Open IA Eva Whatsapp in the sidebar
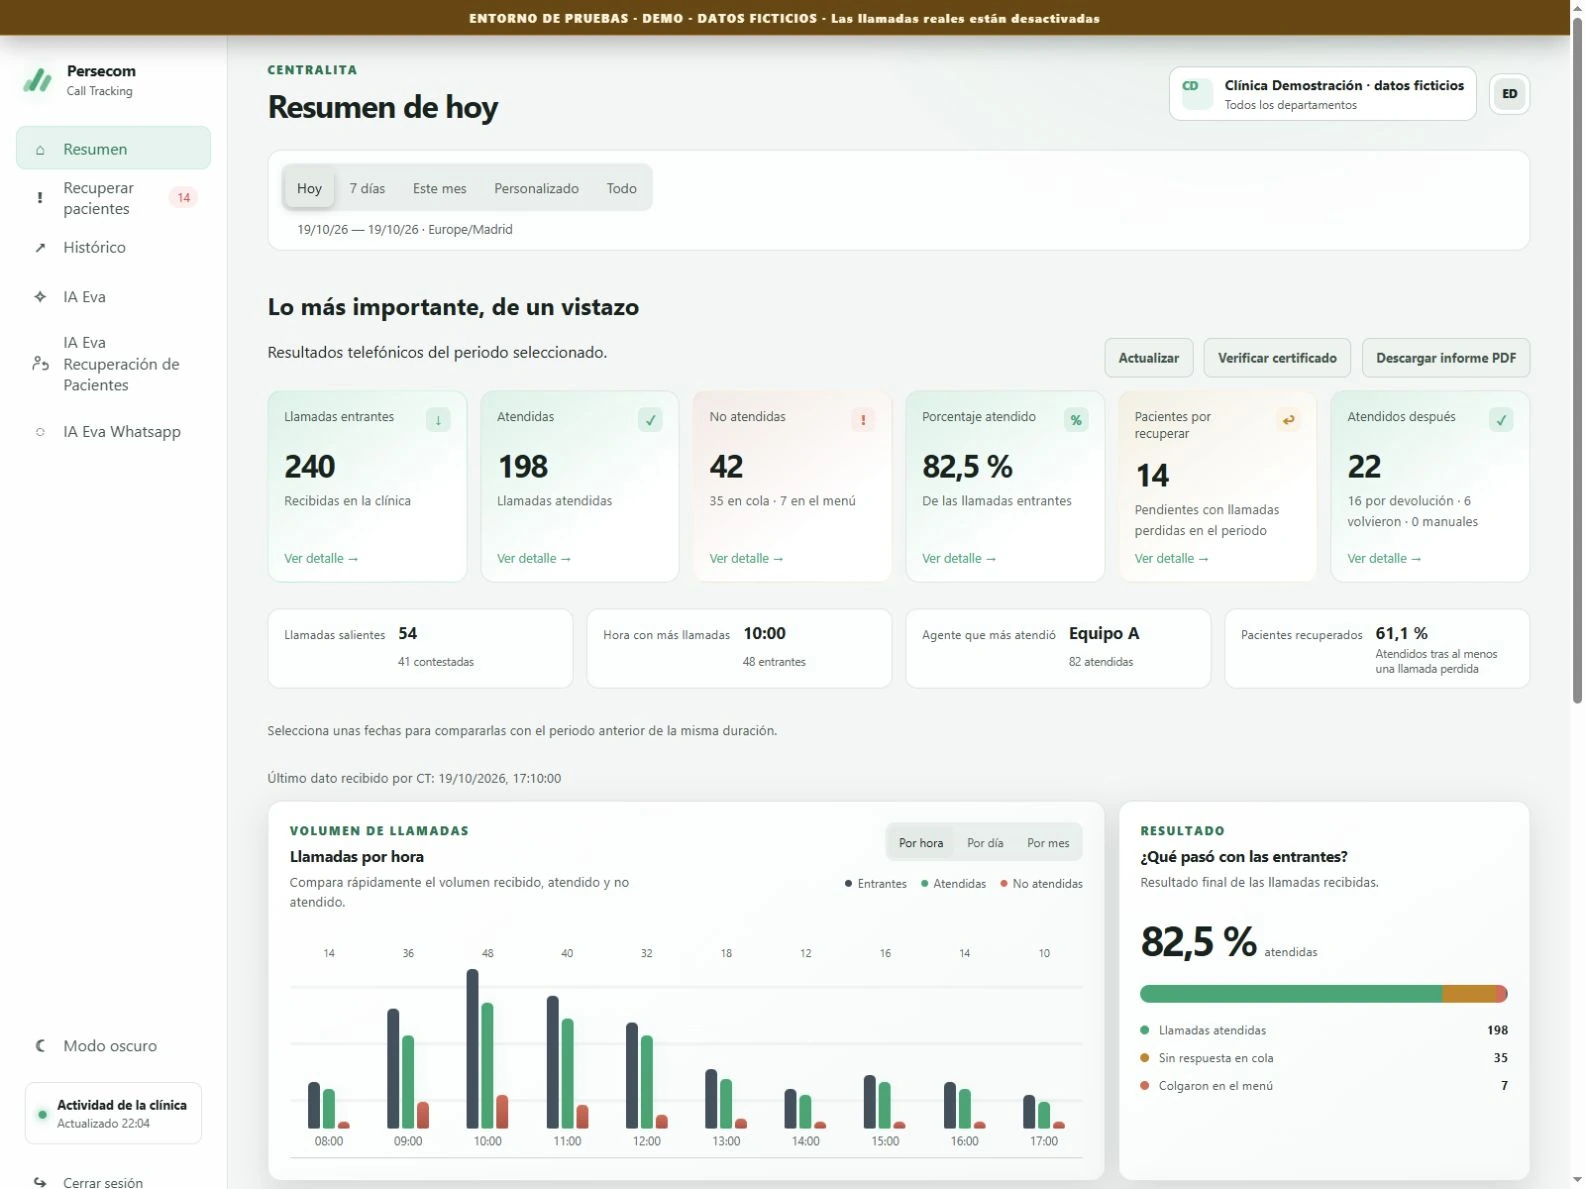This screenshot has height=1189, width=1585. (113, 432)
